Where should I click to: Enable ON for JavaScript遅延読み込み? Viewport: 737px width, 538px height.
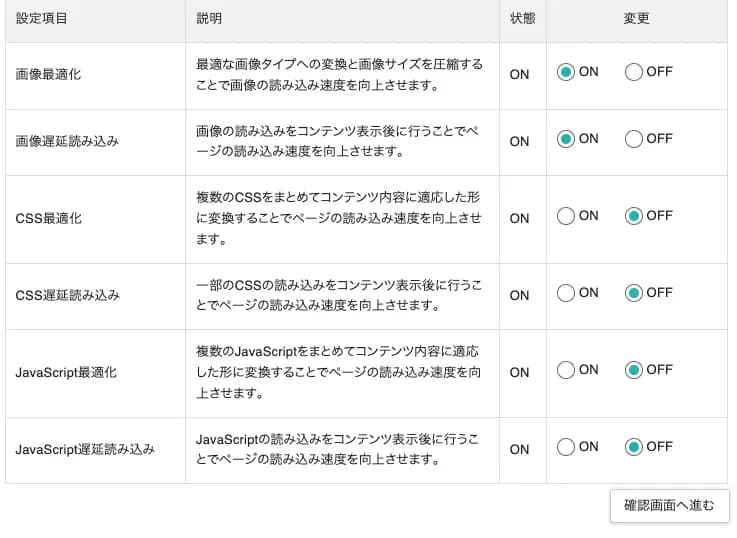pos(566,447)
